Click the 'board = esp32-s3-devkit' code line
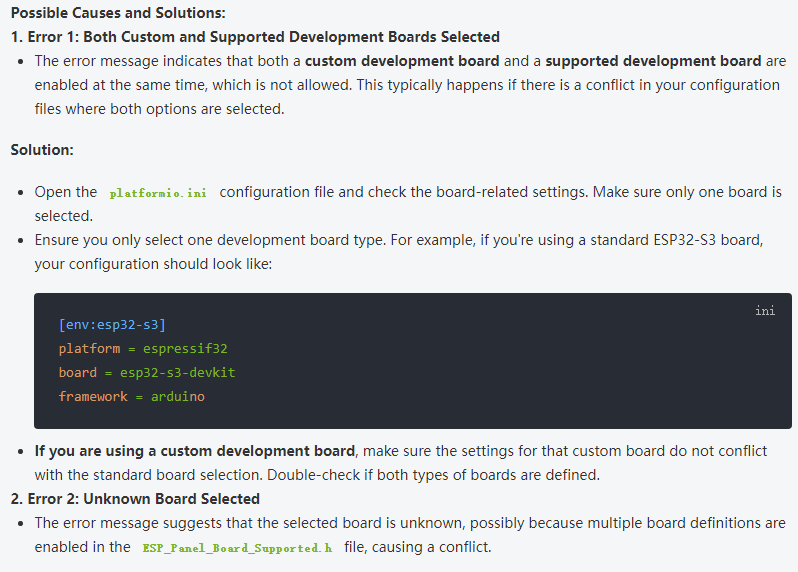This screenshot has height=572, width=798. point(147,373)
